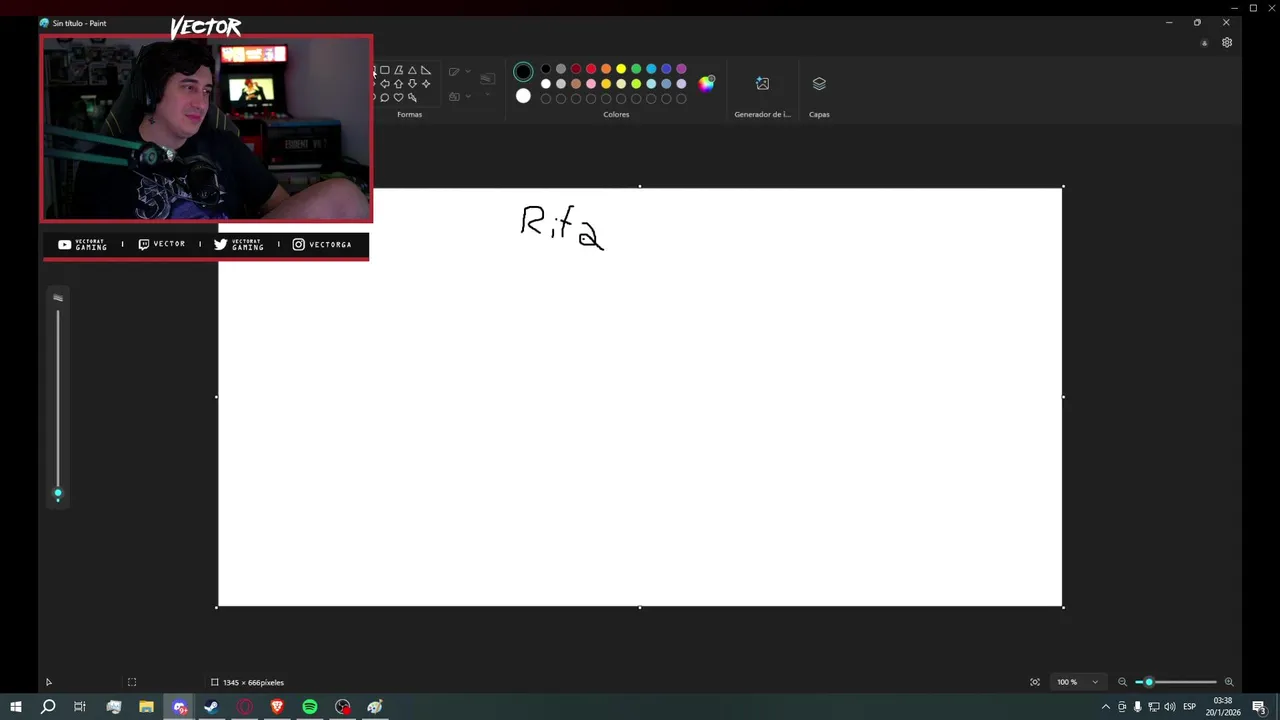Open OBS Studio from the taskbar
Screen dimensions: 1280x720
343,707
